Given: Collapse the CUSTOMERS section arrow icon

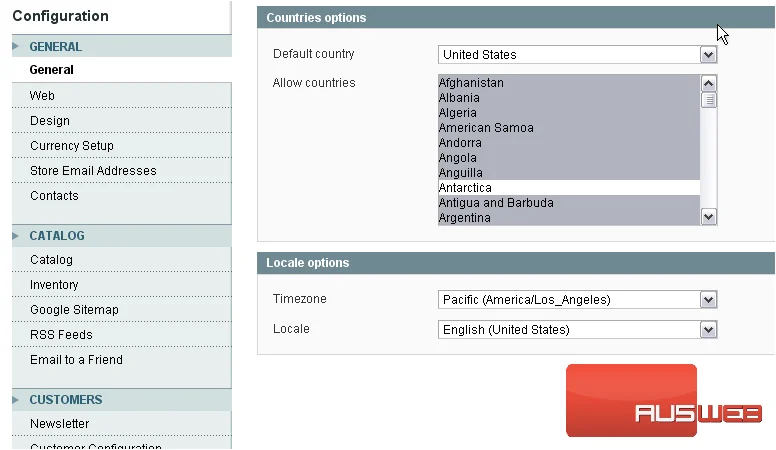Looking at the screenshot, I should (15, 400).
